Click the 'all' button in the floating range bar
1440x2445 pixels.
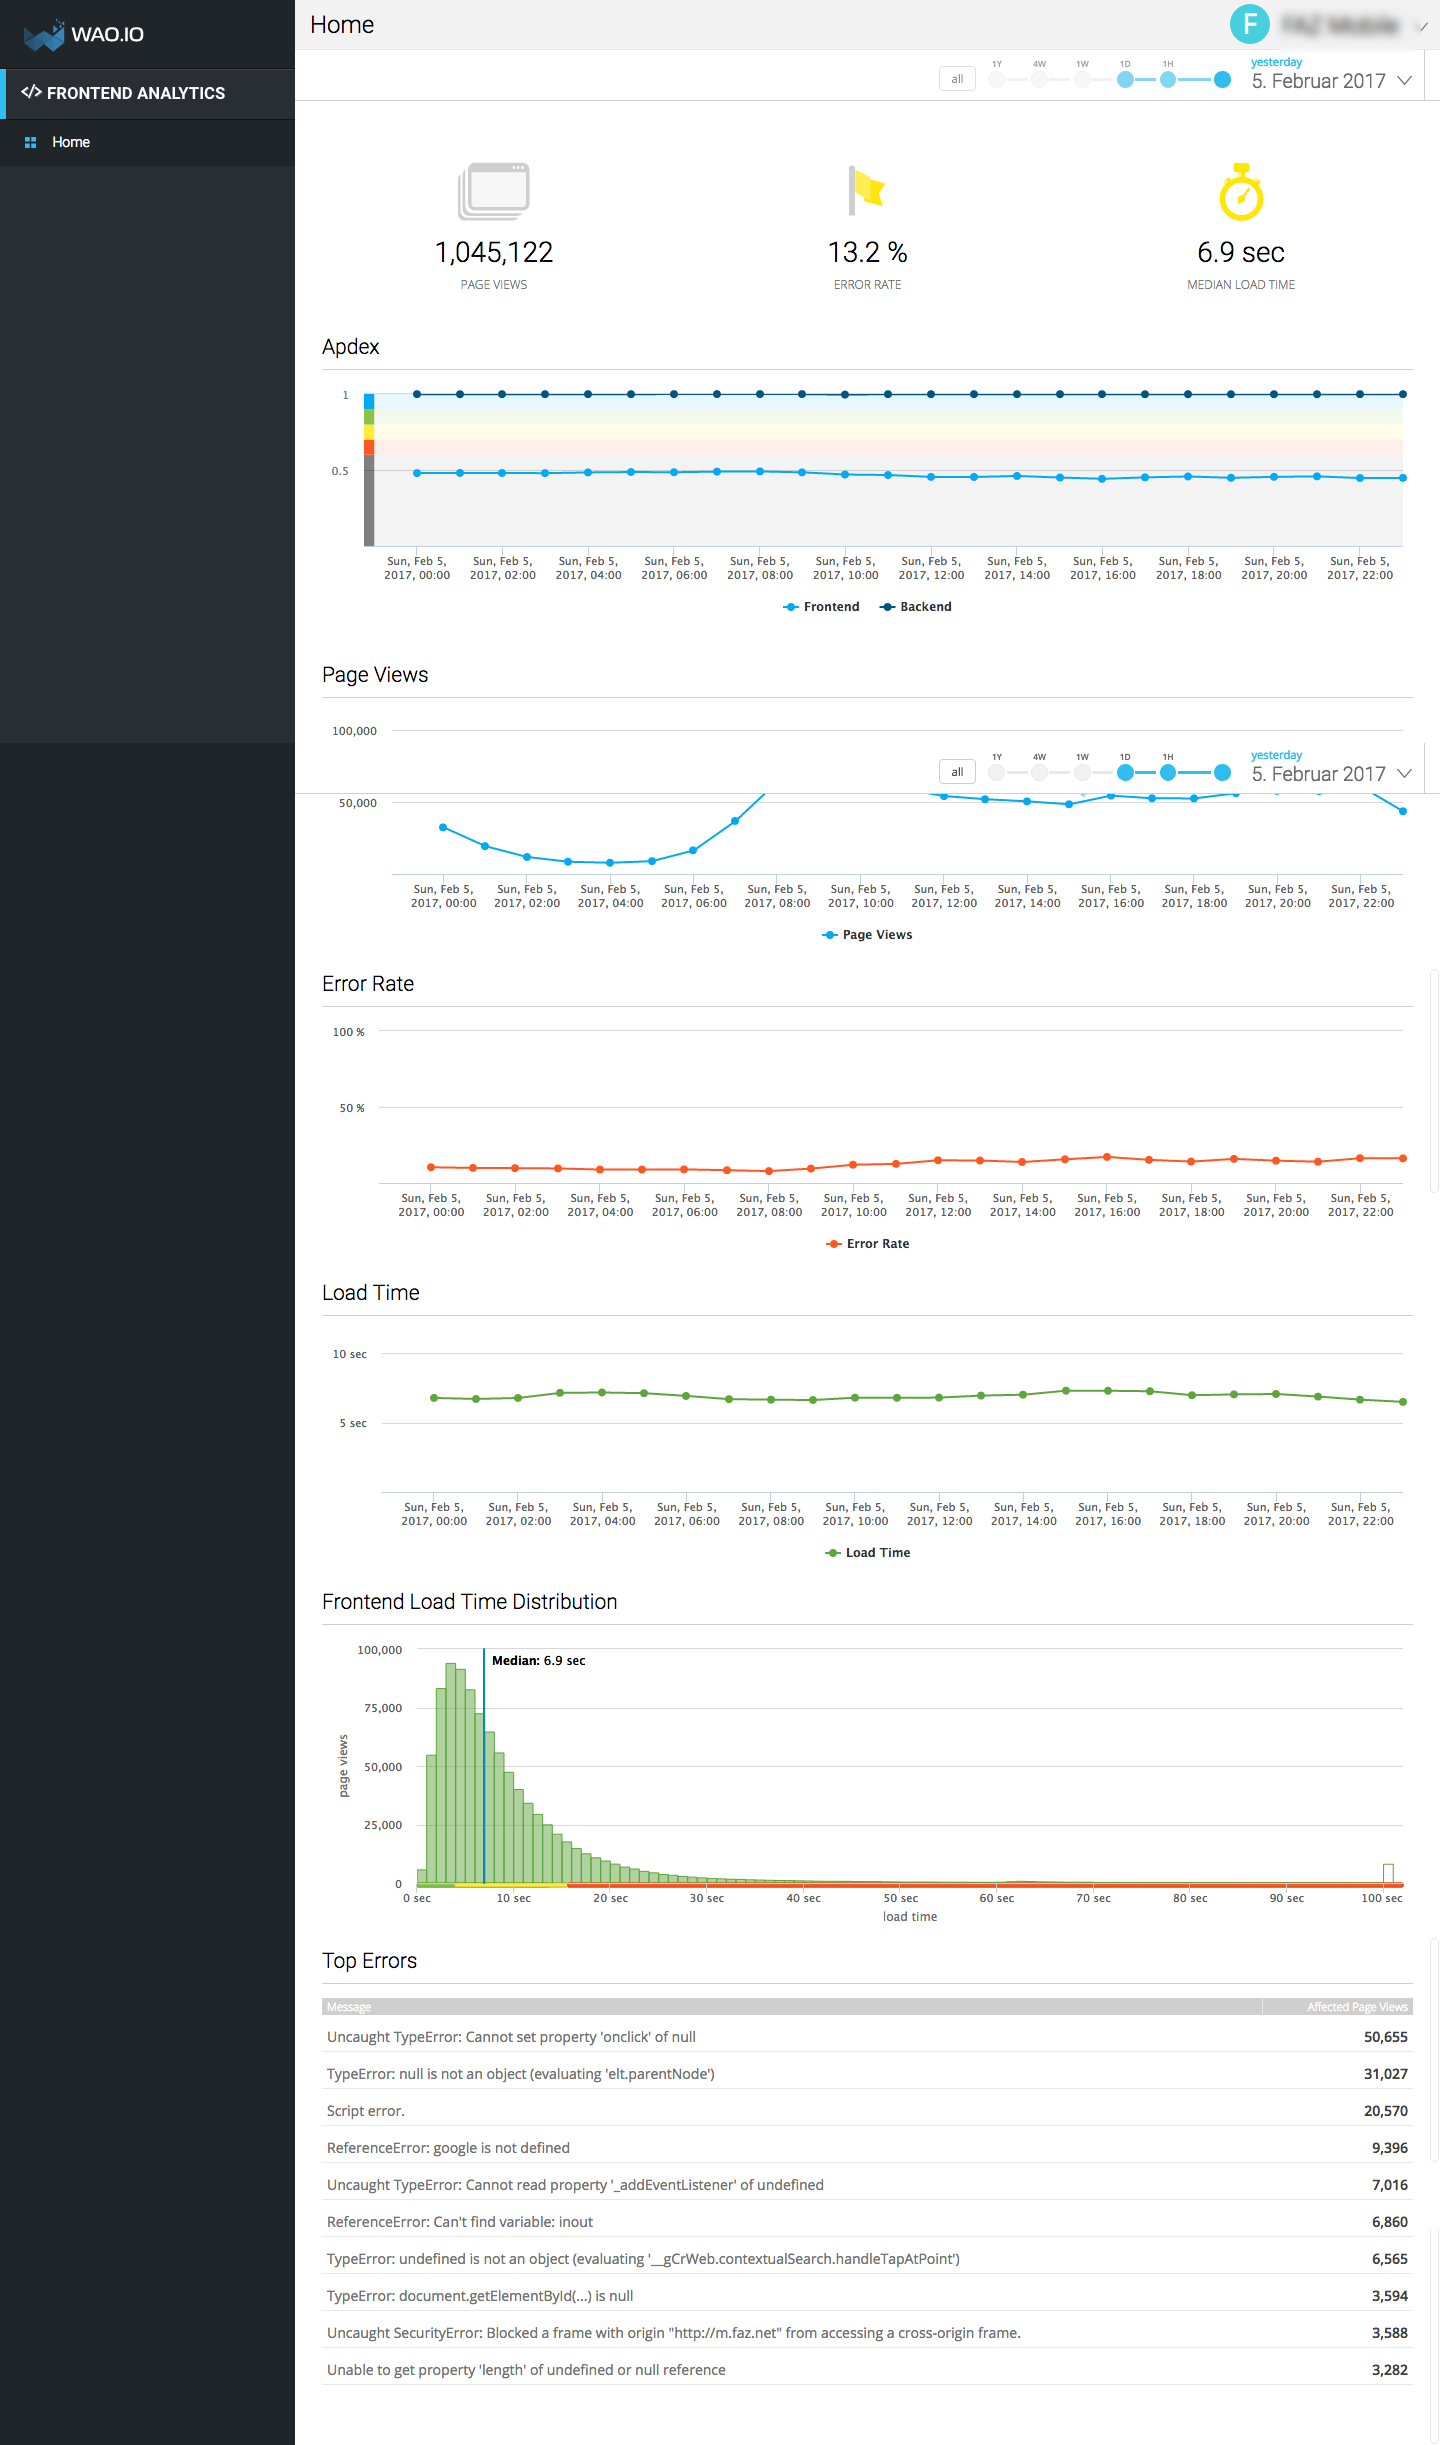pos(957,772)
